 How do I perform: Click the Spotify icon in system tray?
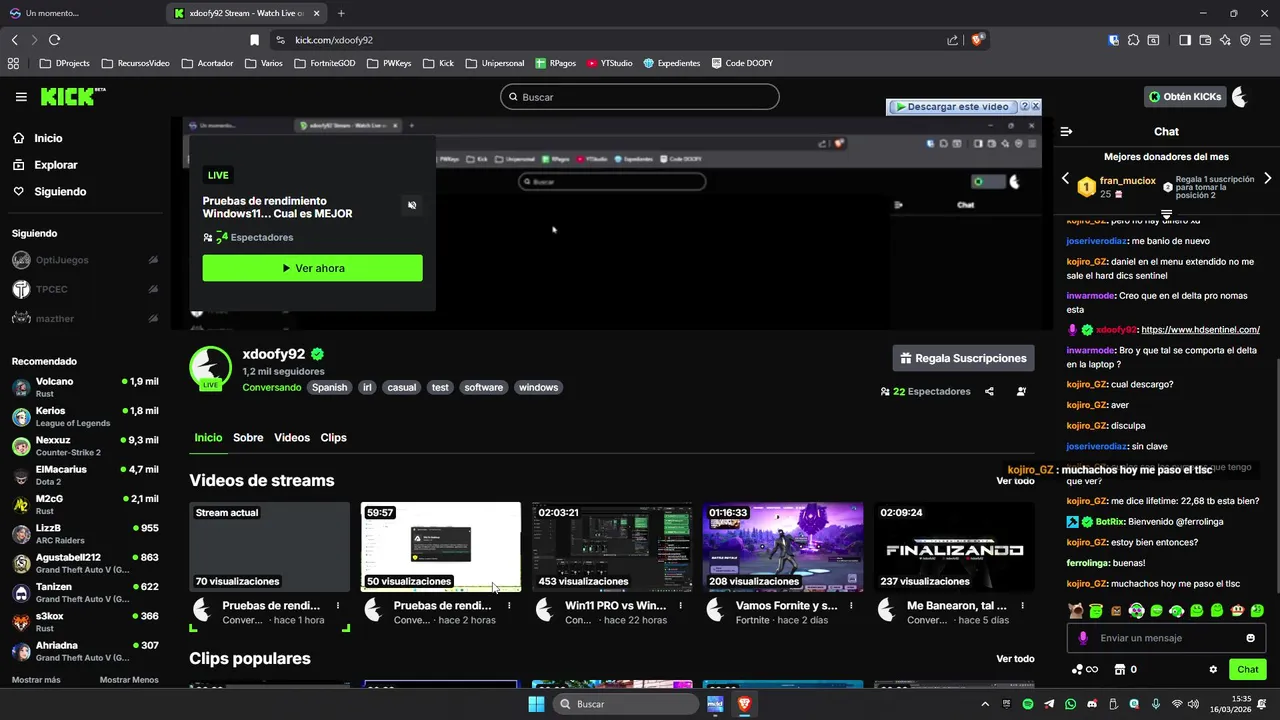(x=1029, y=704)
